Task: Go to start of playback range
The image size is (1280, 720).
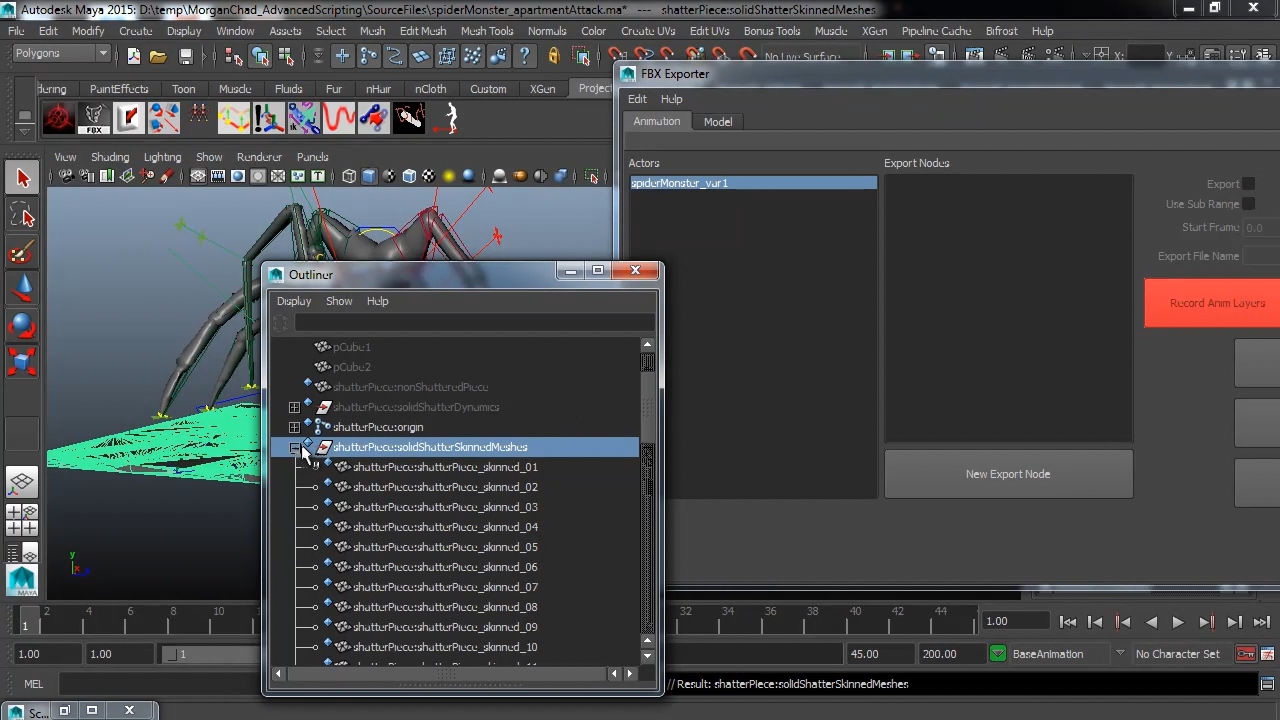Action: coord(1068,622)
